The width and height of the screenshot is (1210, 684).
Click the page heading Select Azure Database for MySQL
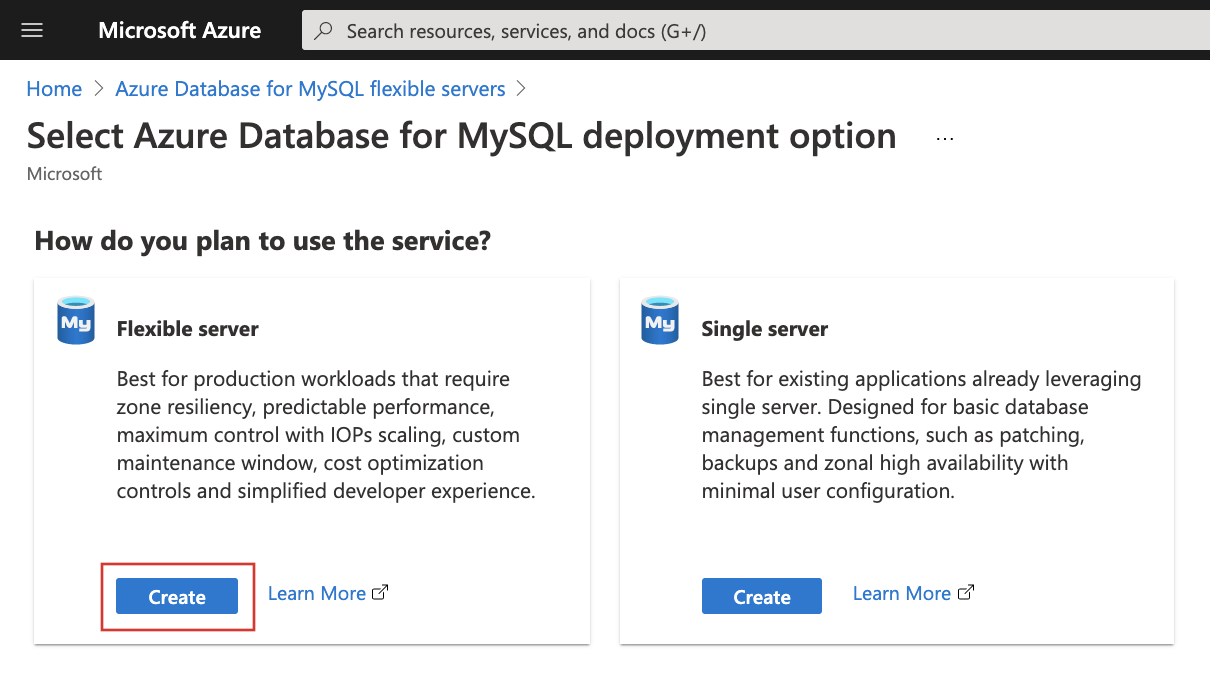pos(461,136)
